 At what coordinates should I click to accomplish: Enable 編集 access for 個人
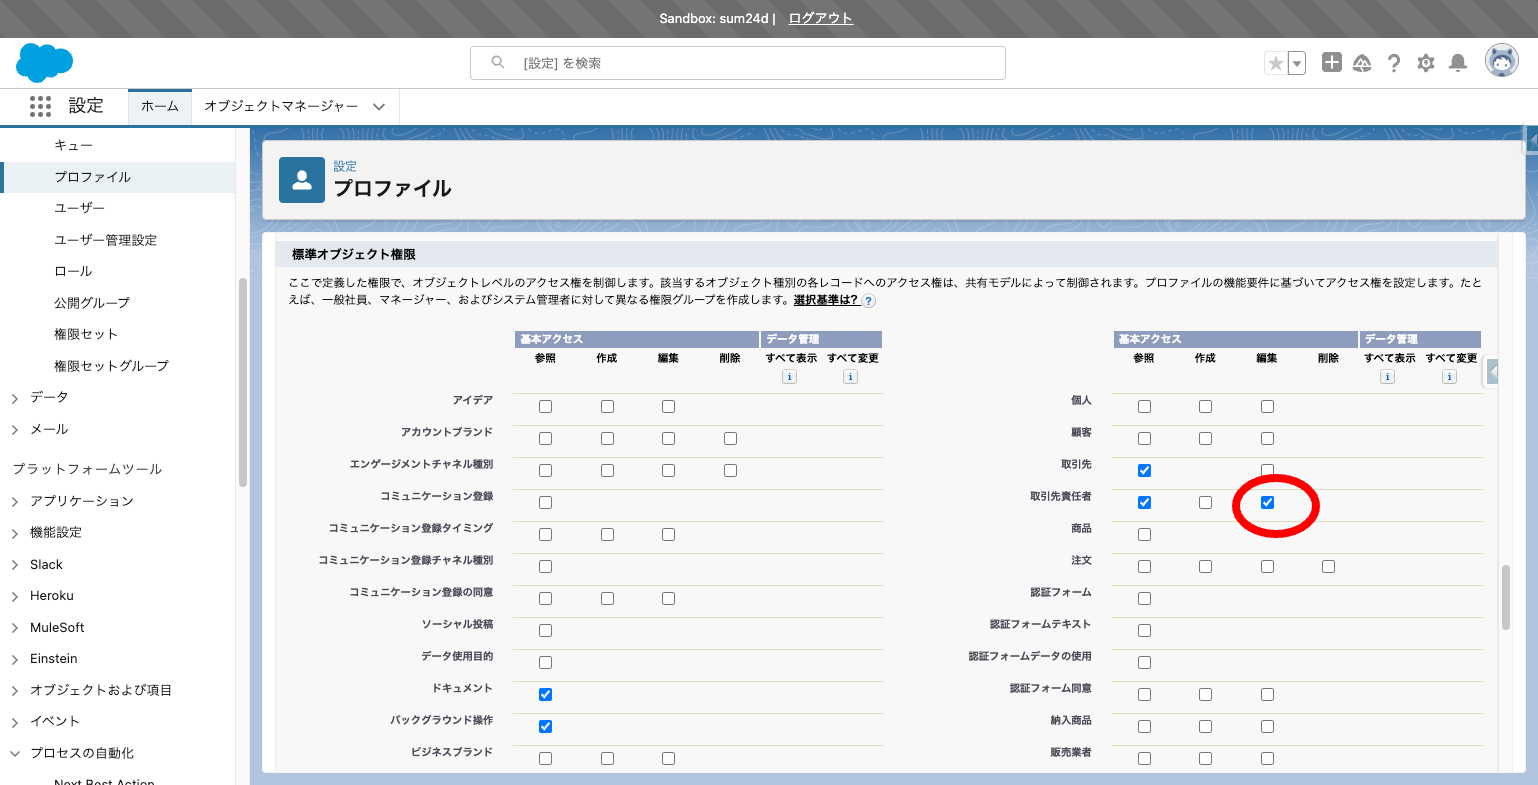[1267, 407]
